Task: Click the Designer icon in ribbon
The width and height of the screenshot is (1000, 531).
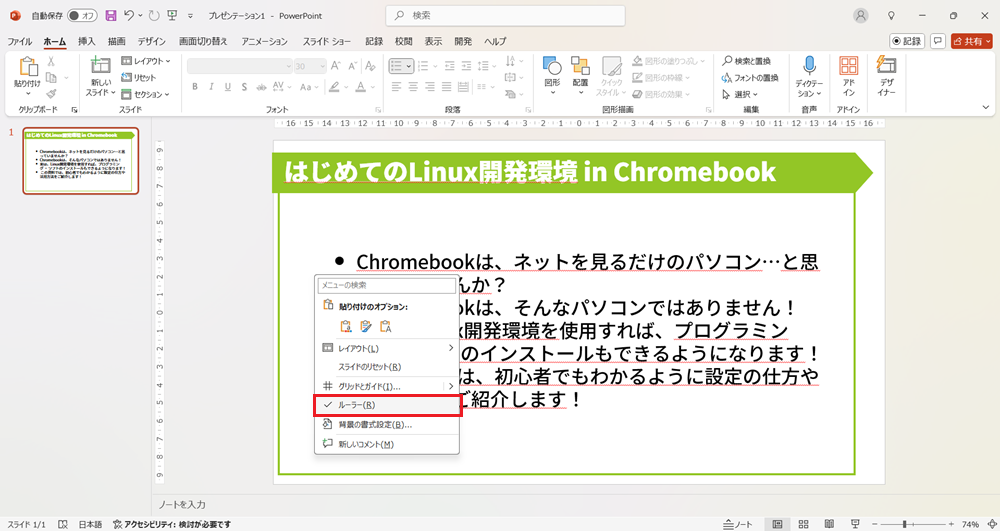Action: (886, 75)
